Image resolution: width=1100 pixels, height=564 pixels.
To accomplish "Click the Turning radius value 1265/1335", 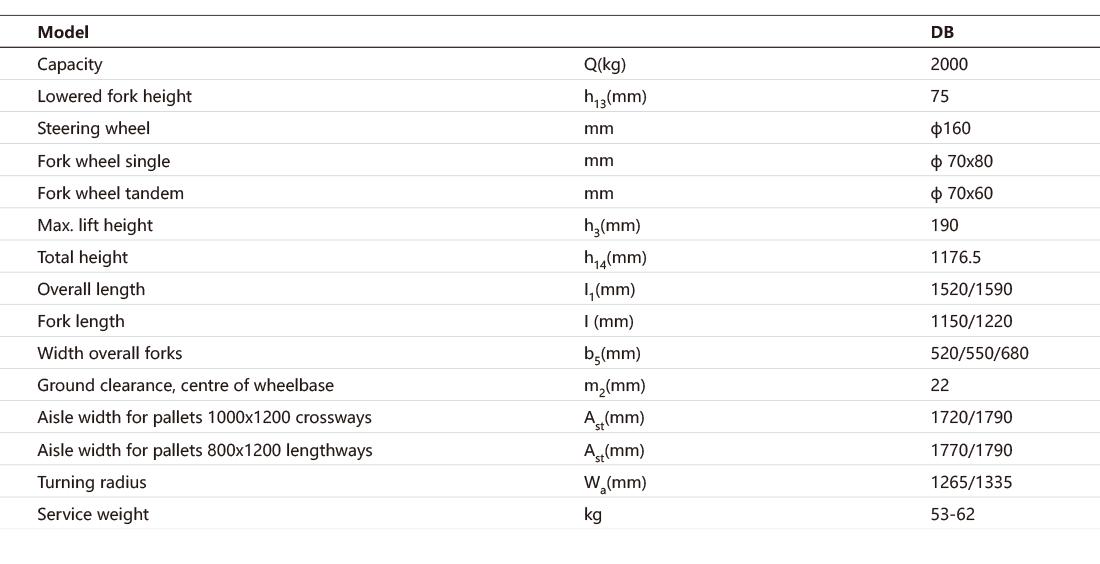I will point(971,482).
